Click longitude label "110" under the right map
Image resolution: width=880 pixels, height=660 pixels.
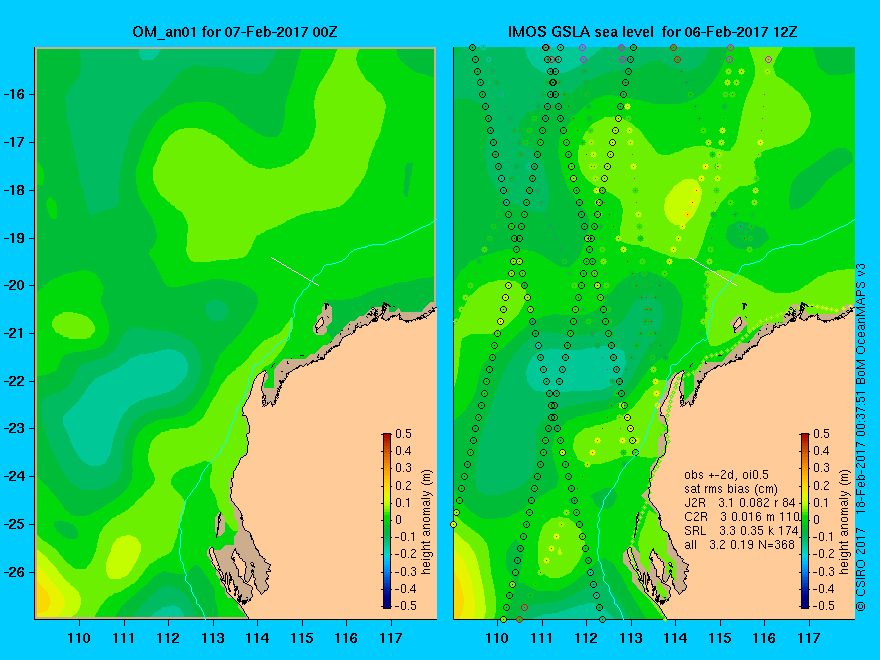[x=497, y=638]
